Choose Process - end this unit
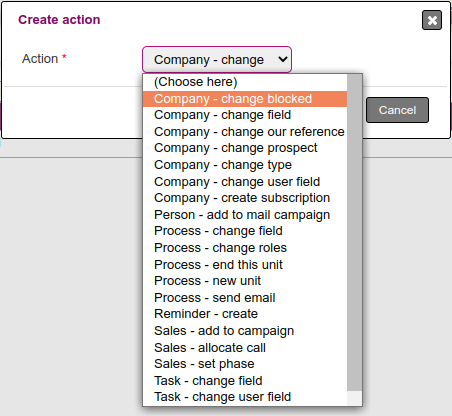 (245, 265)
